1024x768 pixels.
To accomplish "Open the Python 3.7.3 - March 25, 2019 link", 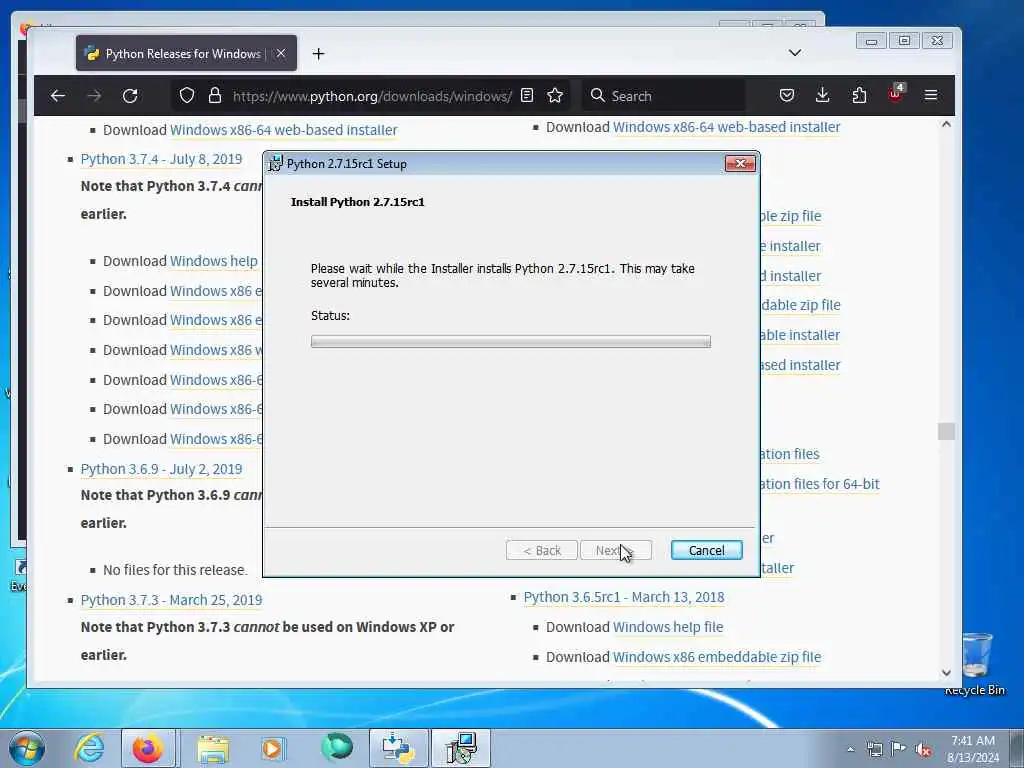I will 171,600.
